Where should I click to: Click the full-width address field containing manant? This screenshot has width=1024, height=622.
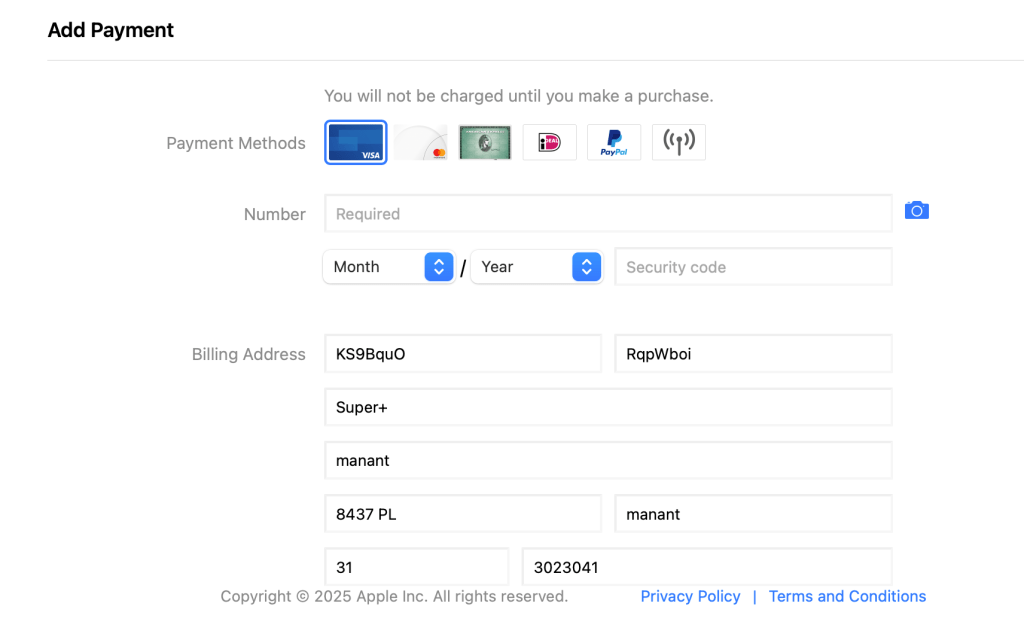[x=608, y=461]
